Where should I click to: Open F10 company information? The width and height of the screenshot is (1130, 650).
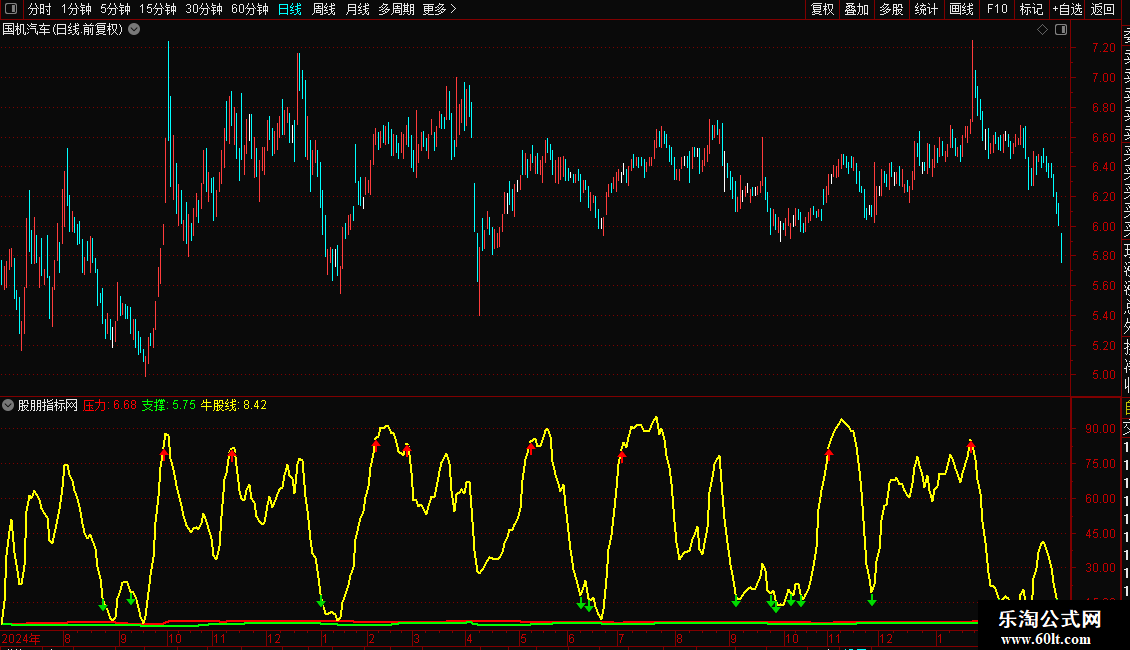click(997, 9)
